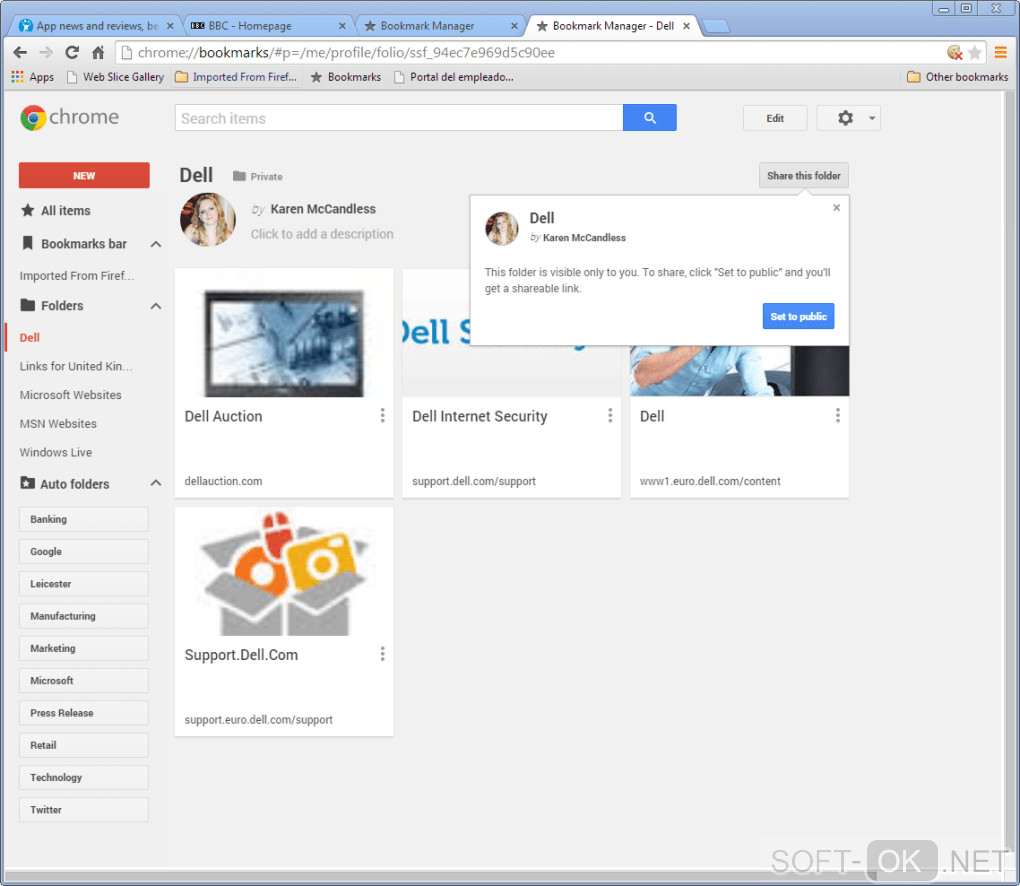This screenshot has width=1020, height=886.
Task: Open Links for United Kin... folder
Action: point(76,366)
